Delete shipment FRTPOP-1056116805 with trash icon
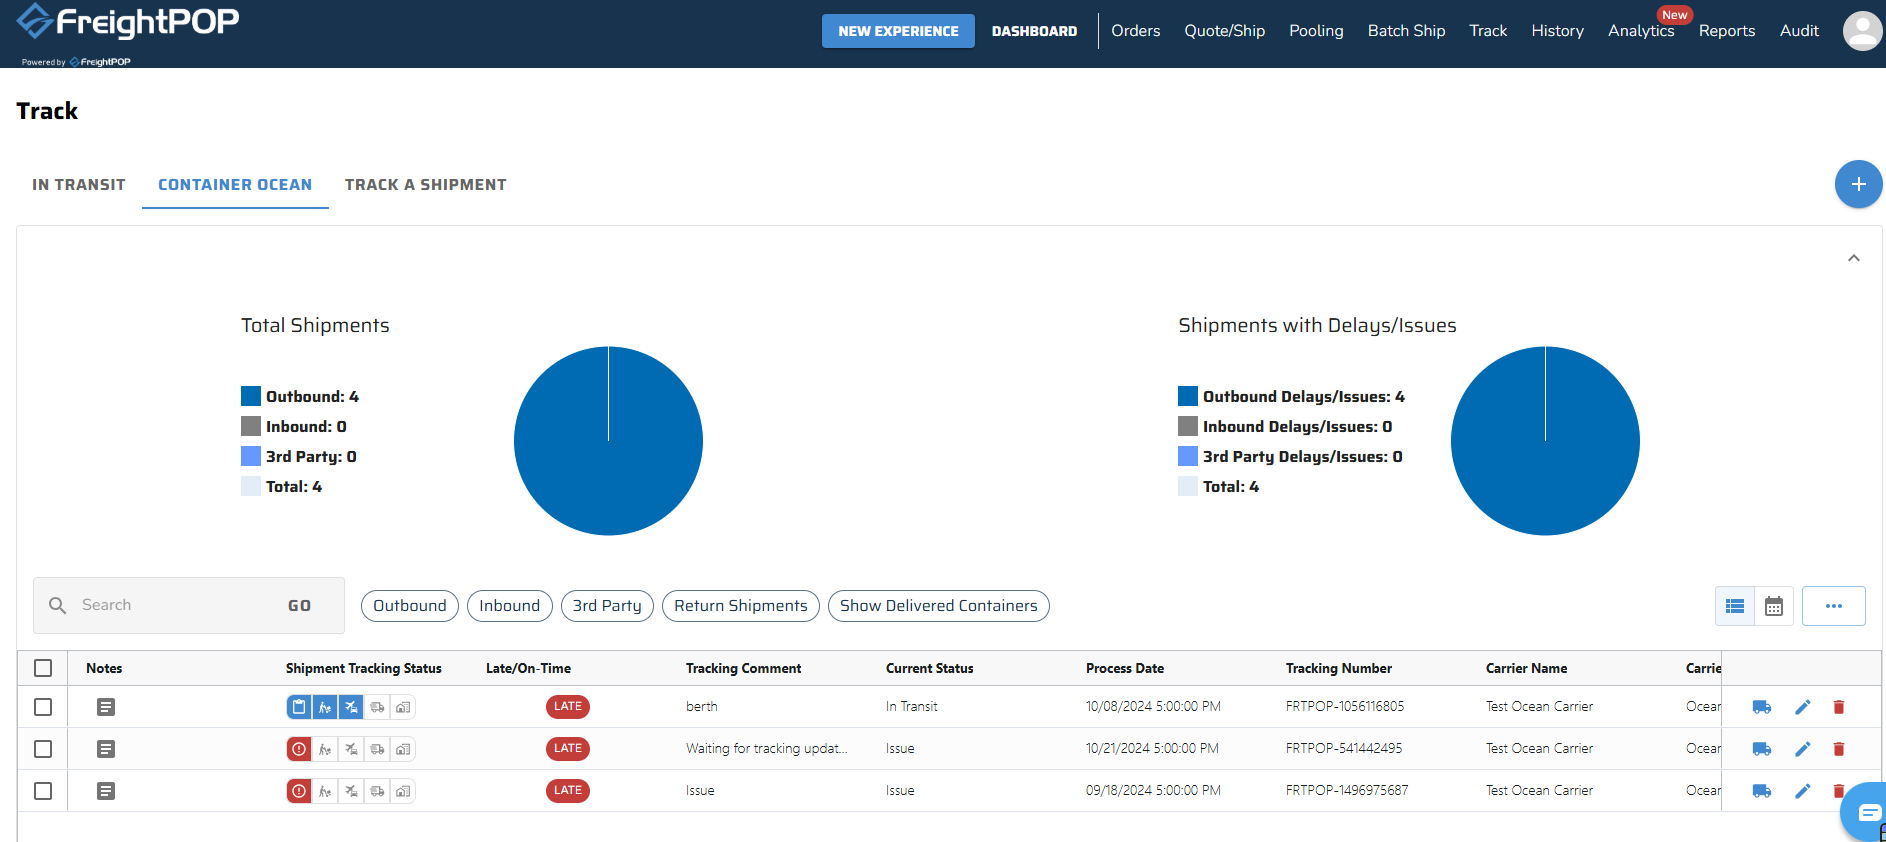This screenshot has height=842, width=1886. click(x=1838, y=707)
